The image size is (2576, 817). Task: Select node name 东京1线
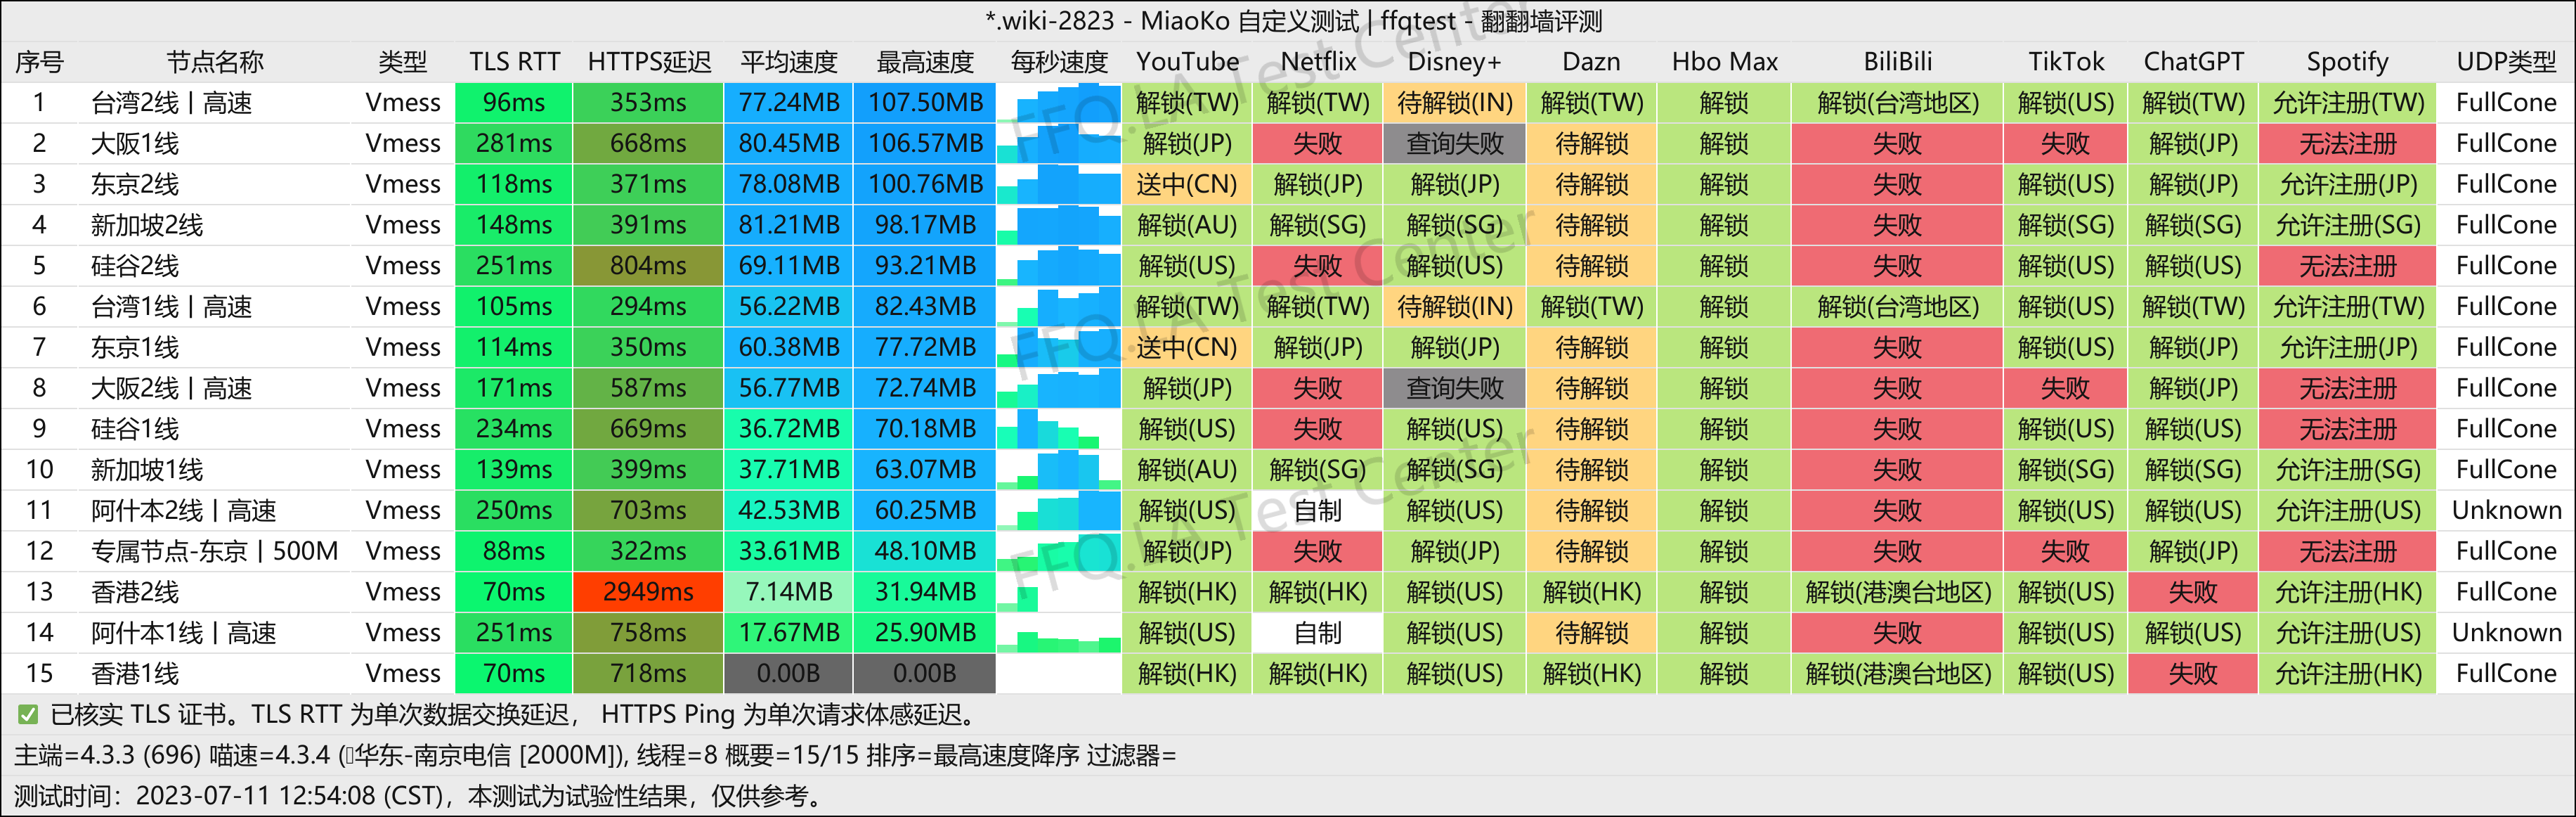[x=135, y=348]
